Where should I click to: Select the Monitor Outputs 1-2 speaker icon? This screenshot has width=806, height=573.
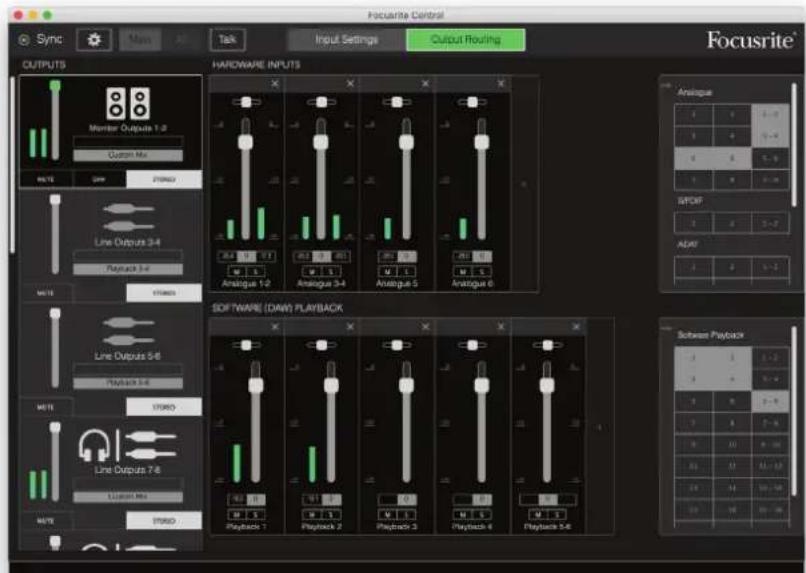128,103
